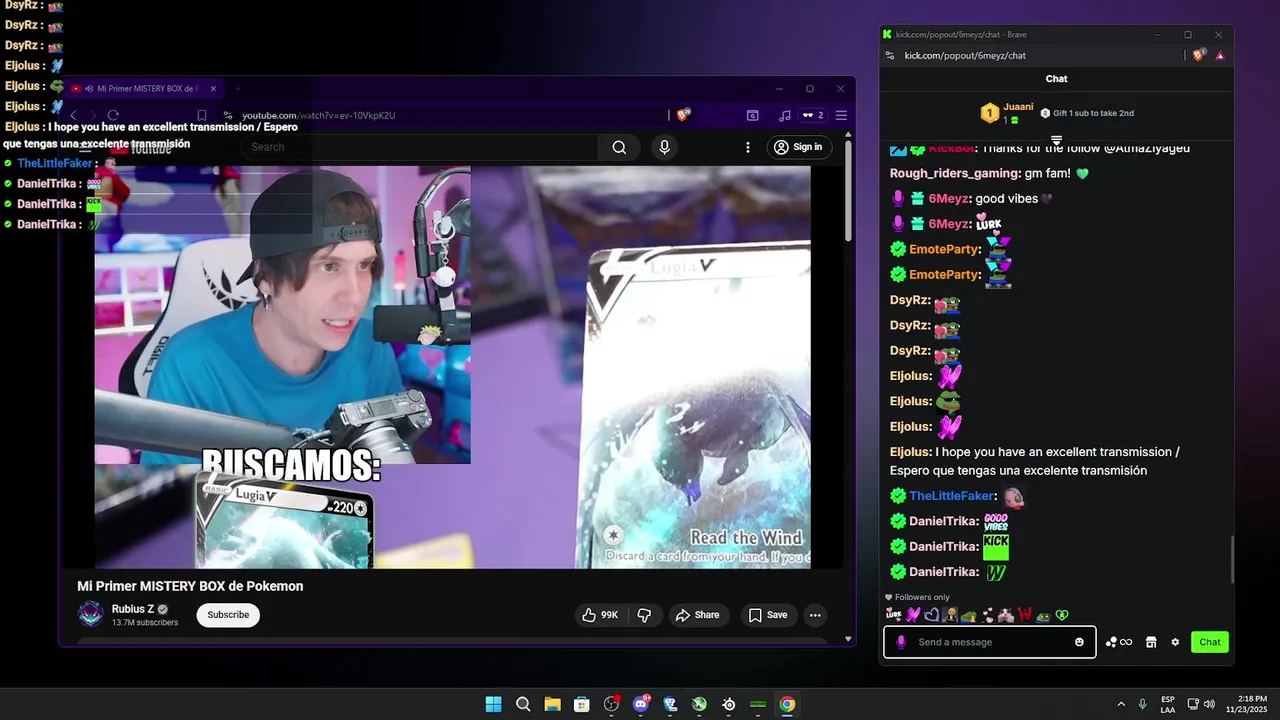Click the YouTube voice search microphone
This screenshot has width=1280, height=720.
(664, 147)
